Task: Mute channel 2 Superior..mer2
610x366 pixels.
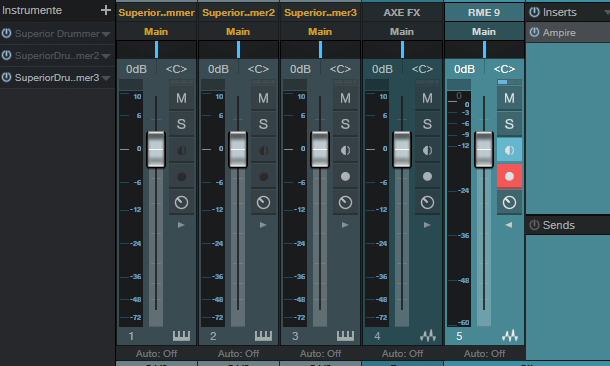Action: point(263,98)
